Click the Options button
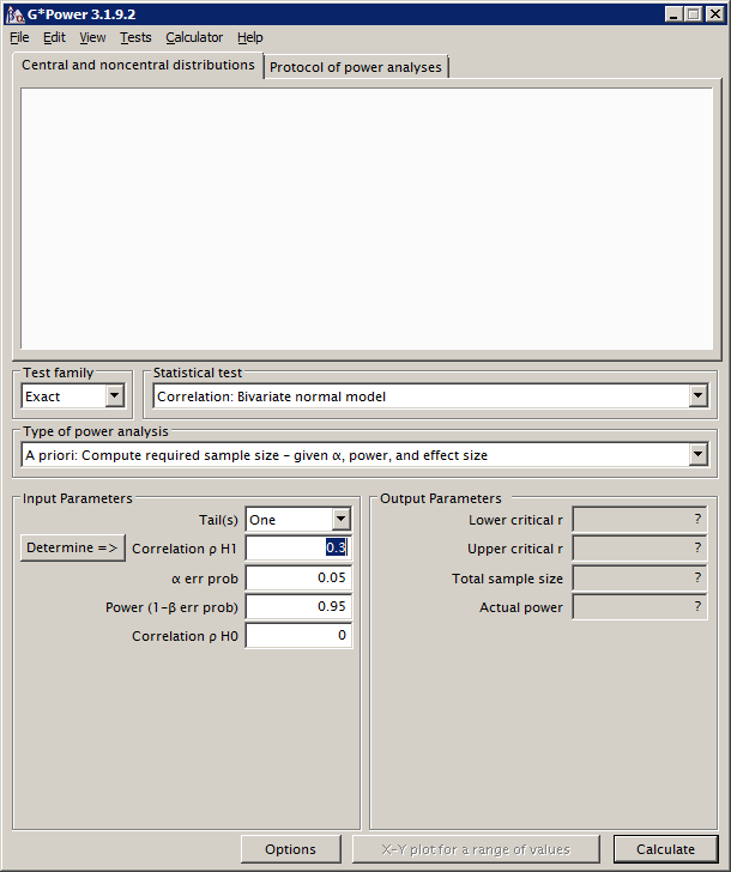This screenshot has width=731, height=872. pos(290,849)
